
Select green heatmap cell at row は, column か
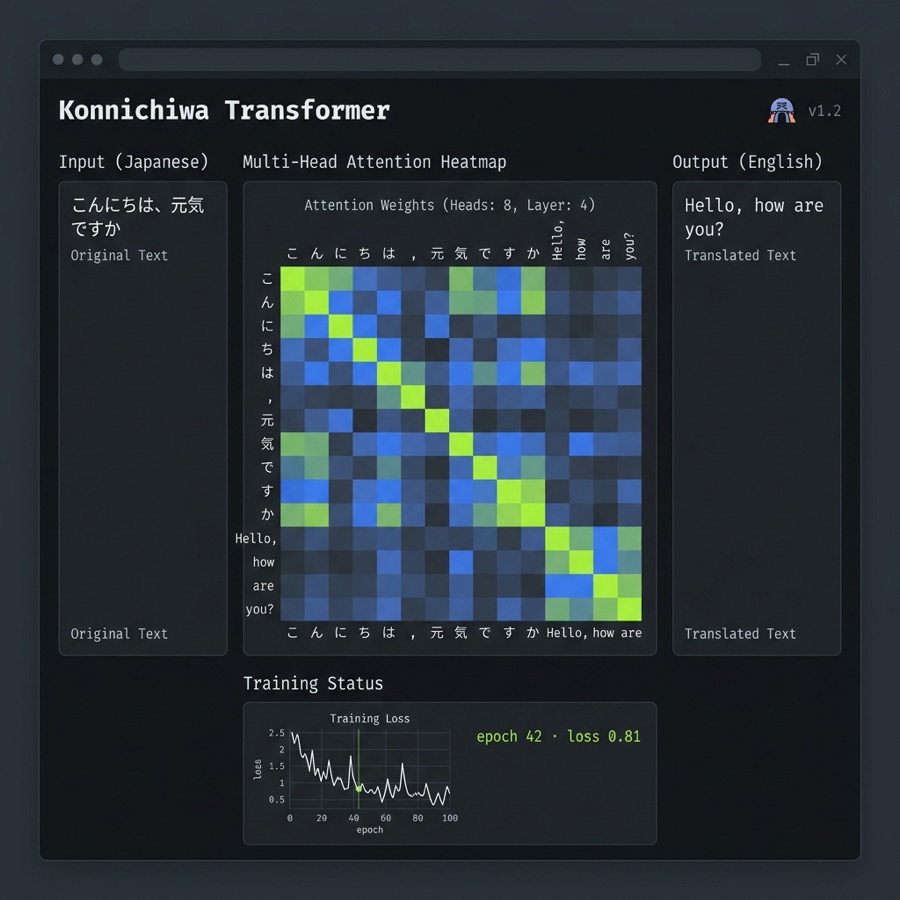533,373
